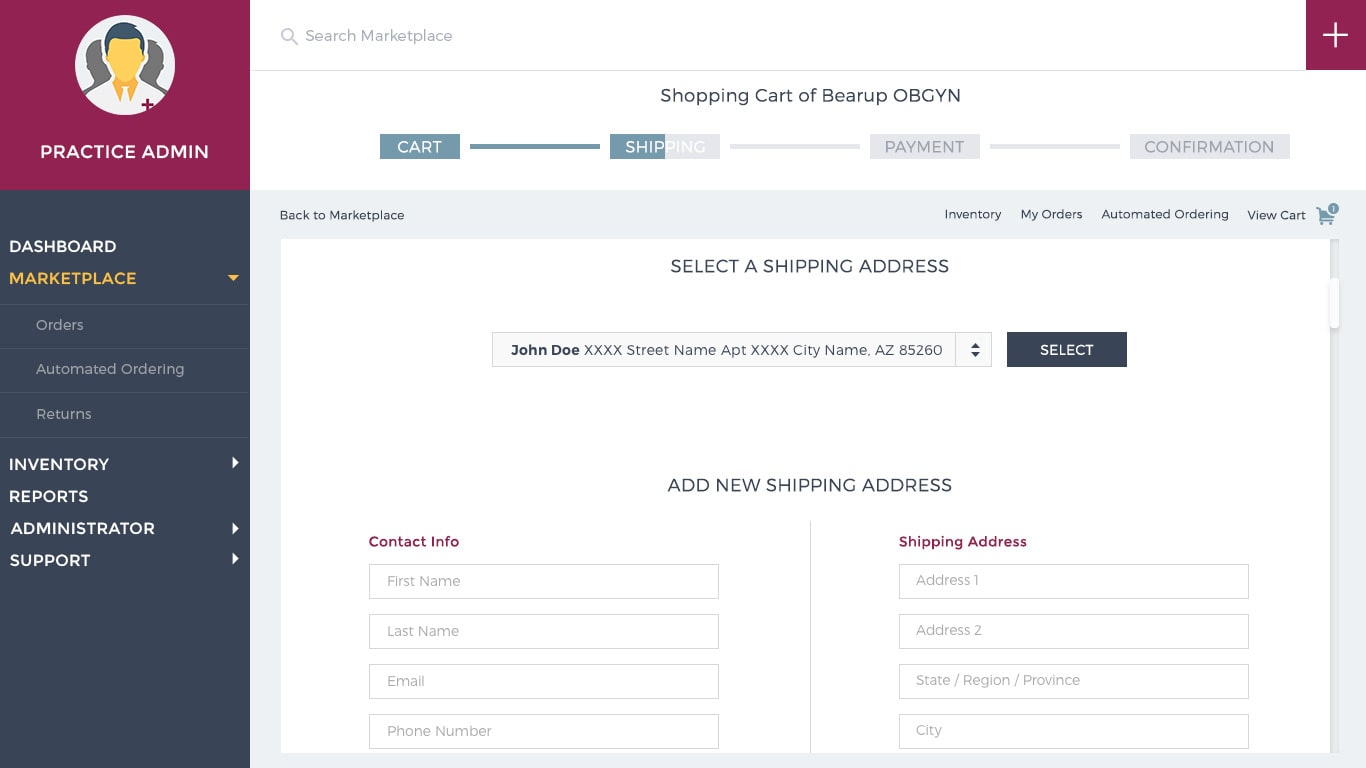Expand the Administrator sidebar arrow
Screen dimensions: 1366x768
(235, 528)
